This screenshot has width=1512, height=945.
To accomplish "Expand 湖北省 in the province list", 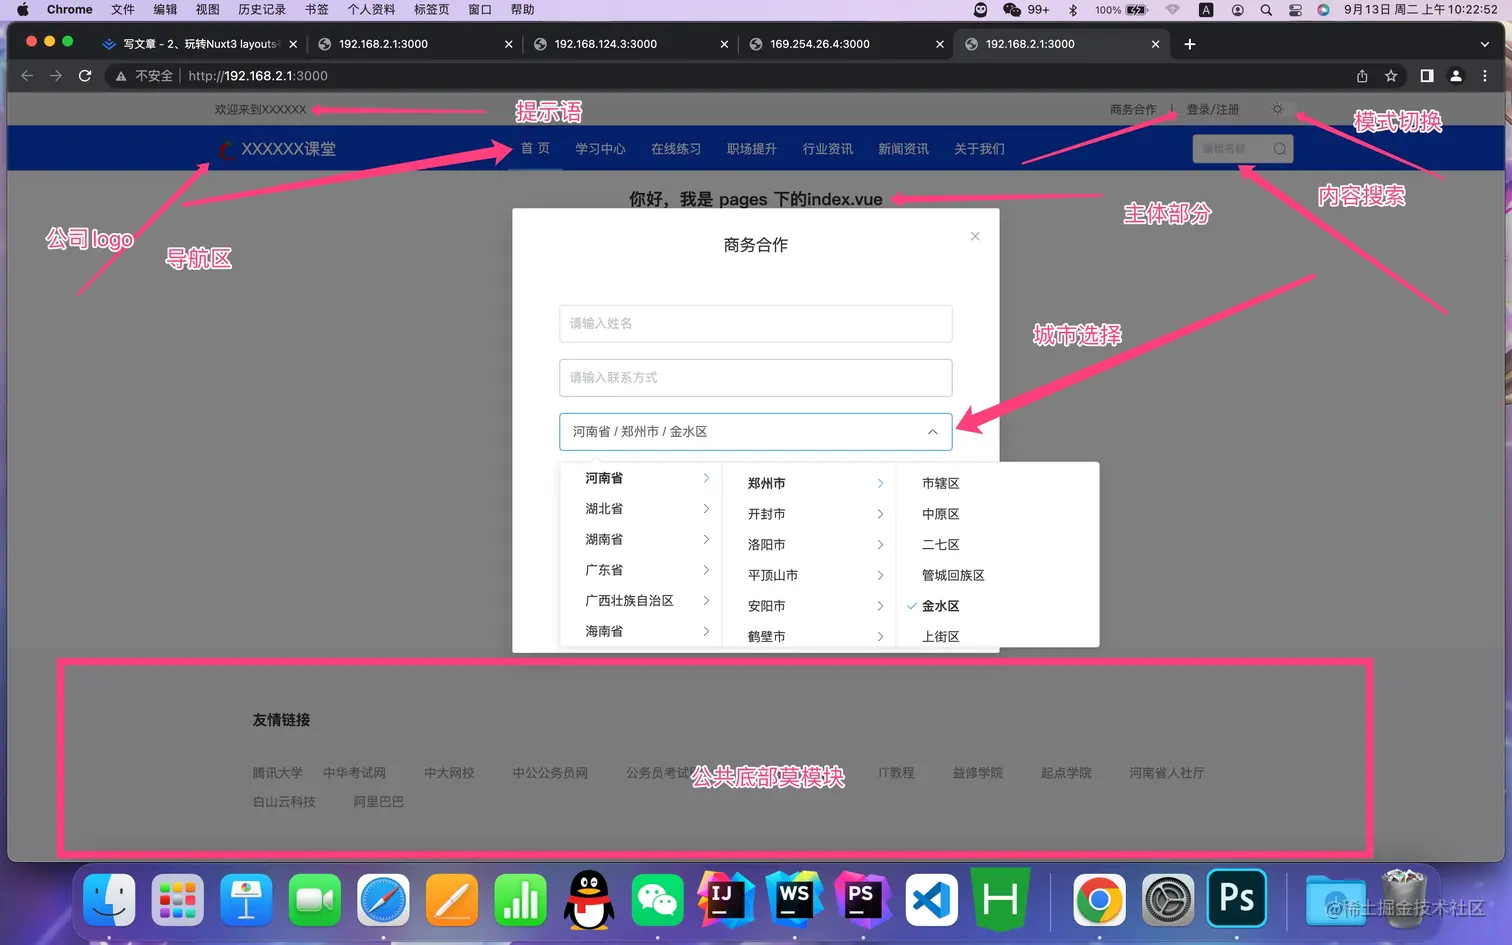I will 602,508.
